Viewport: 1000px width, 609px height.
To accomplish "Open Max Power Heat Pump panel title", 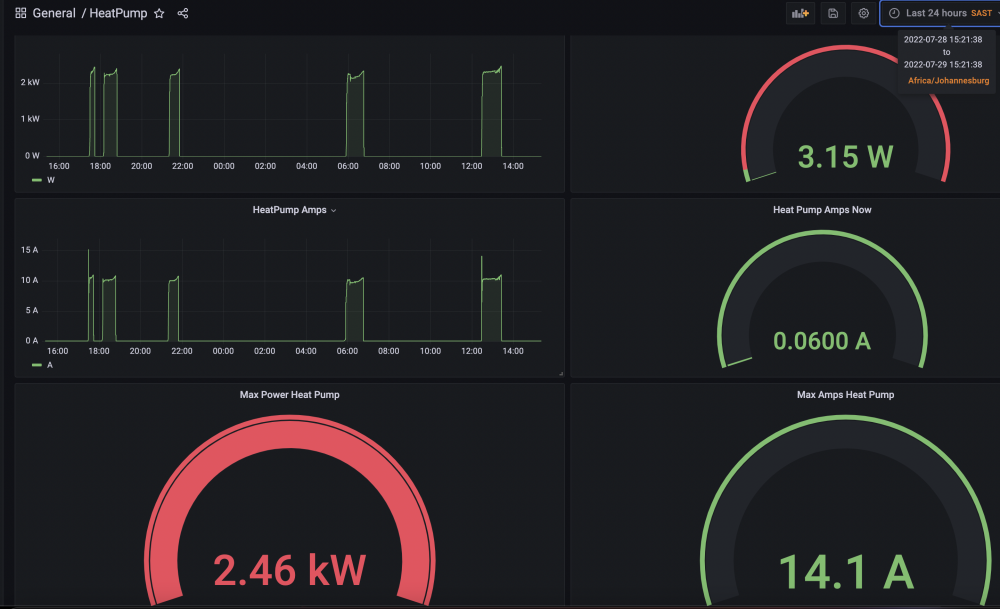I will point(290,395).
